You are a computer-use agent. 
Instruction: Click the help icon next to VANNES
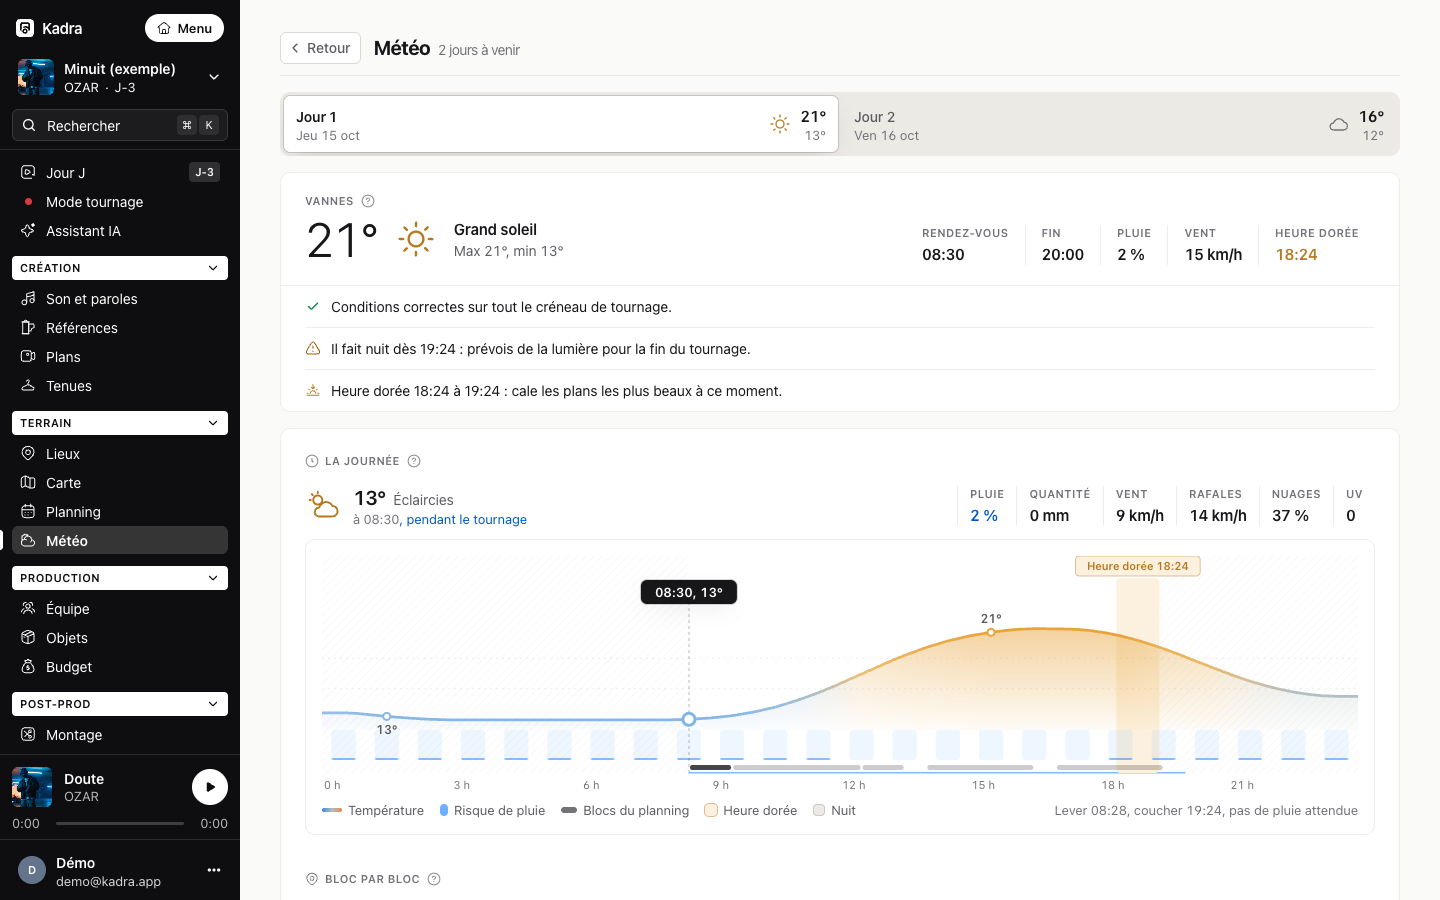coord(368,201)
